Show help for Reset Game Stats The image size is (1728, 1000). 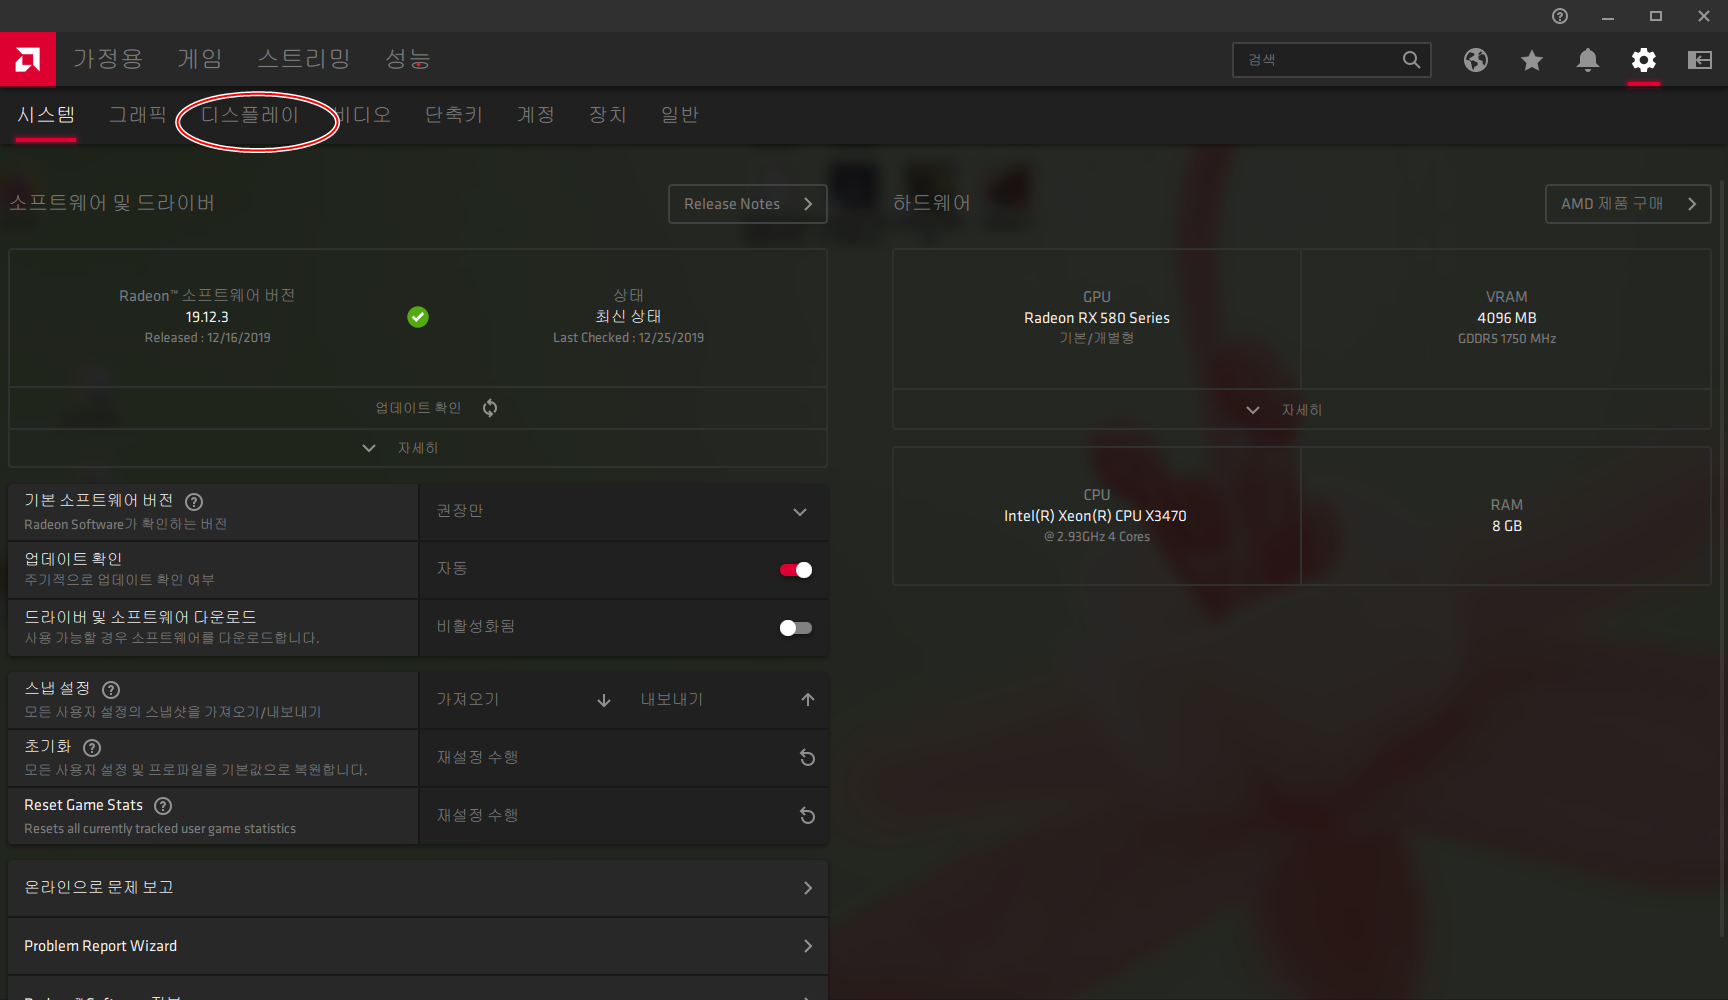pyautogui.click(x=163, y=806)
